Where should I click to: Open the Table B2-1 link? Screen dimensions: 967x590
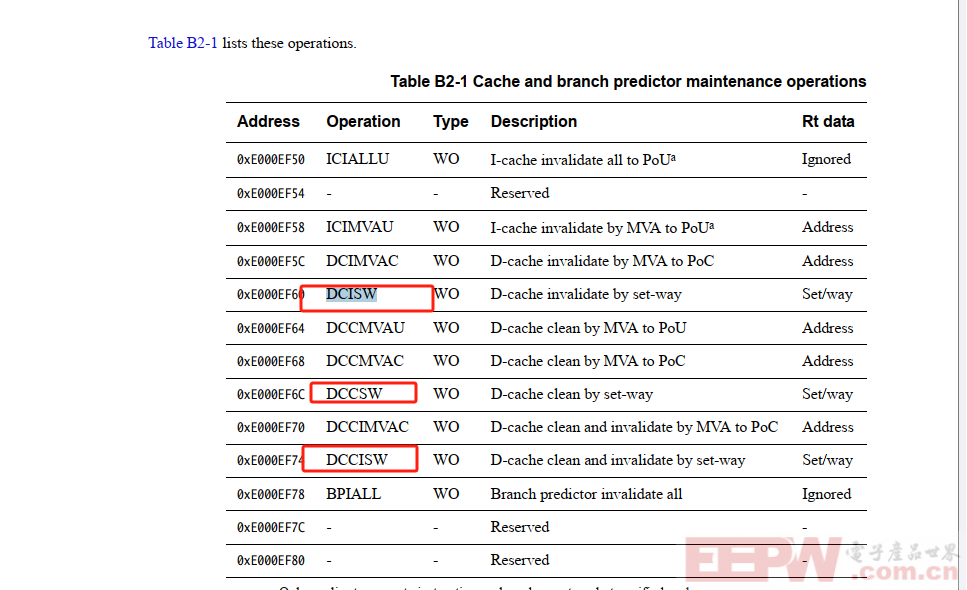click(183, 43)
